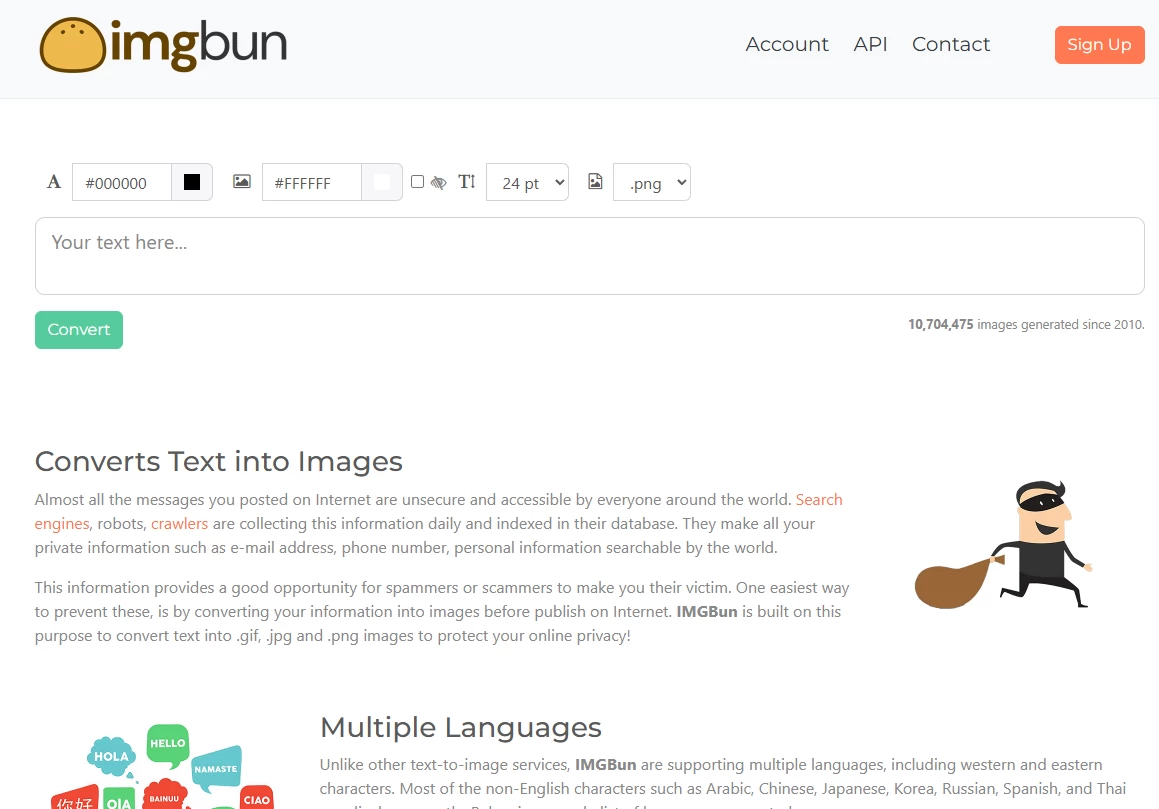Click the HOLA speech bubble graphic
Image resolution: width=1159 pixels, height=809 pixels.
pos(110,756)
